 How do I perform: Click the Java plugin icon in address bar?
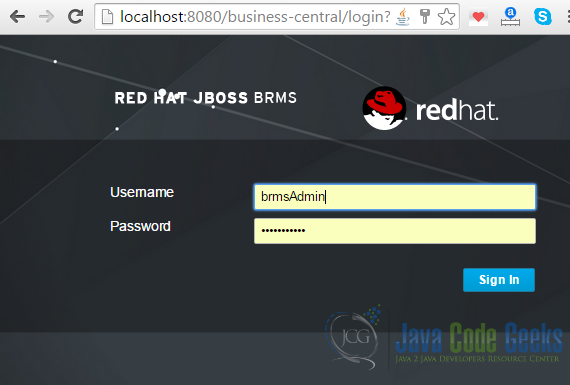coord(403,17)
